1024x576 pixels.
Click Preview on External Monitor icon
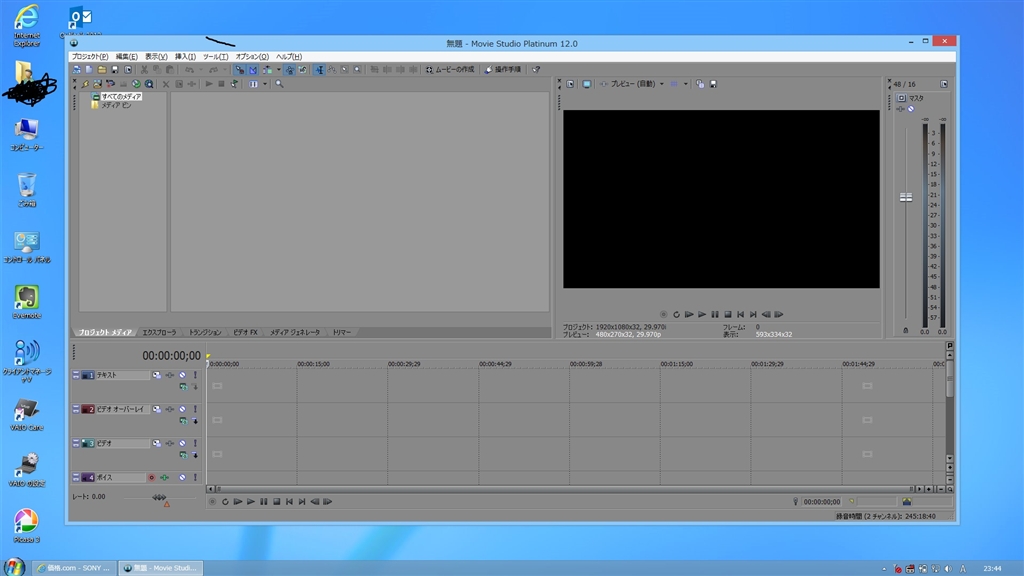[586, 84]
